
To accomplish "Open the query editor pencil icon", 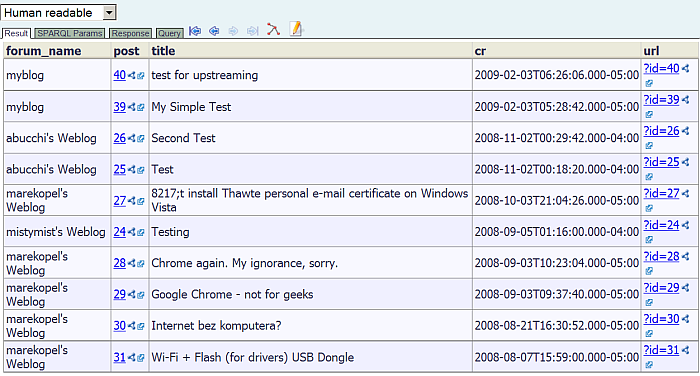I will (x=296, y=29).
